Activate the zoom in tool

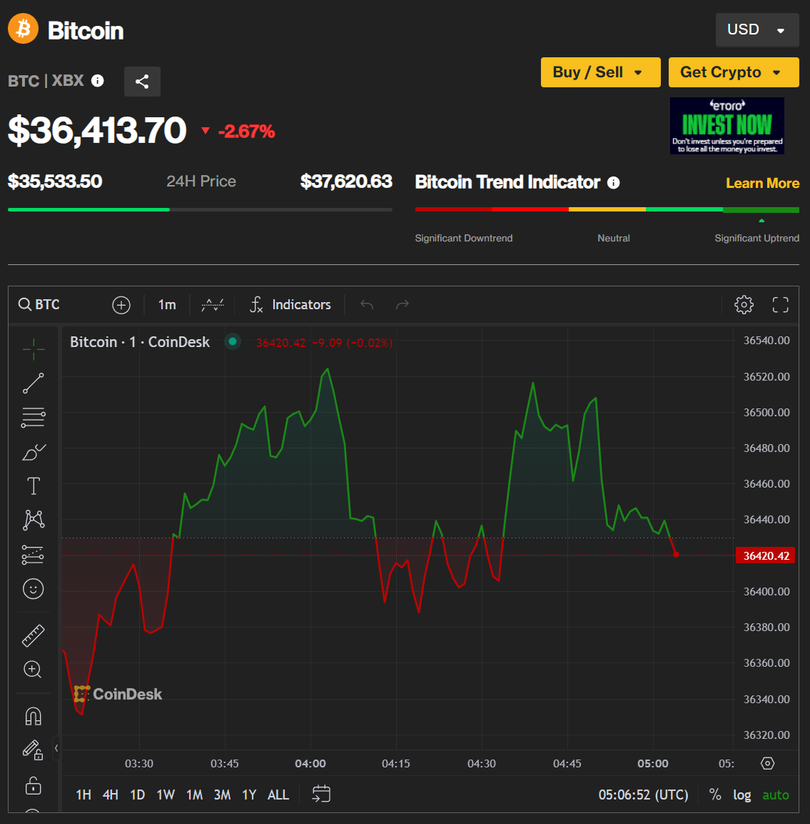click(x=33, y=670)
